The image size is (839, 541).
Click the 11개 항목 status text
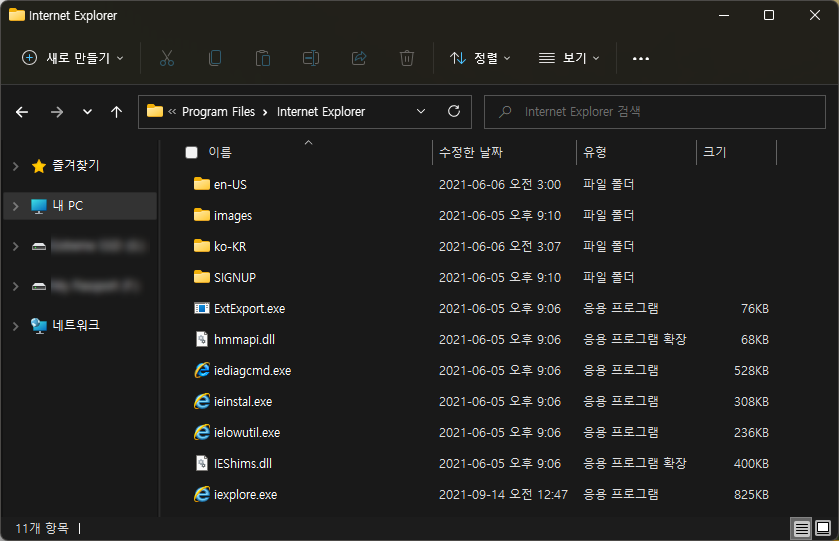click(42, 528)
